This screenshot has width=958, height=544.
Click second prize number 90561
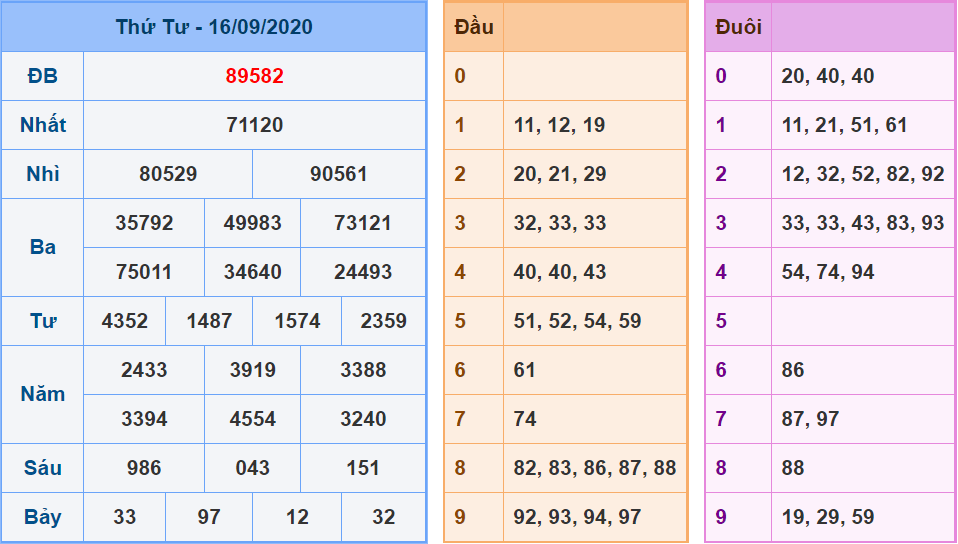click(339, 174)
